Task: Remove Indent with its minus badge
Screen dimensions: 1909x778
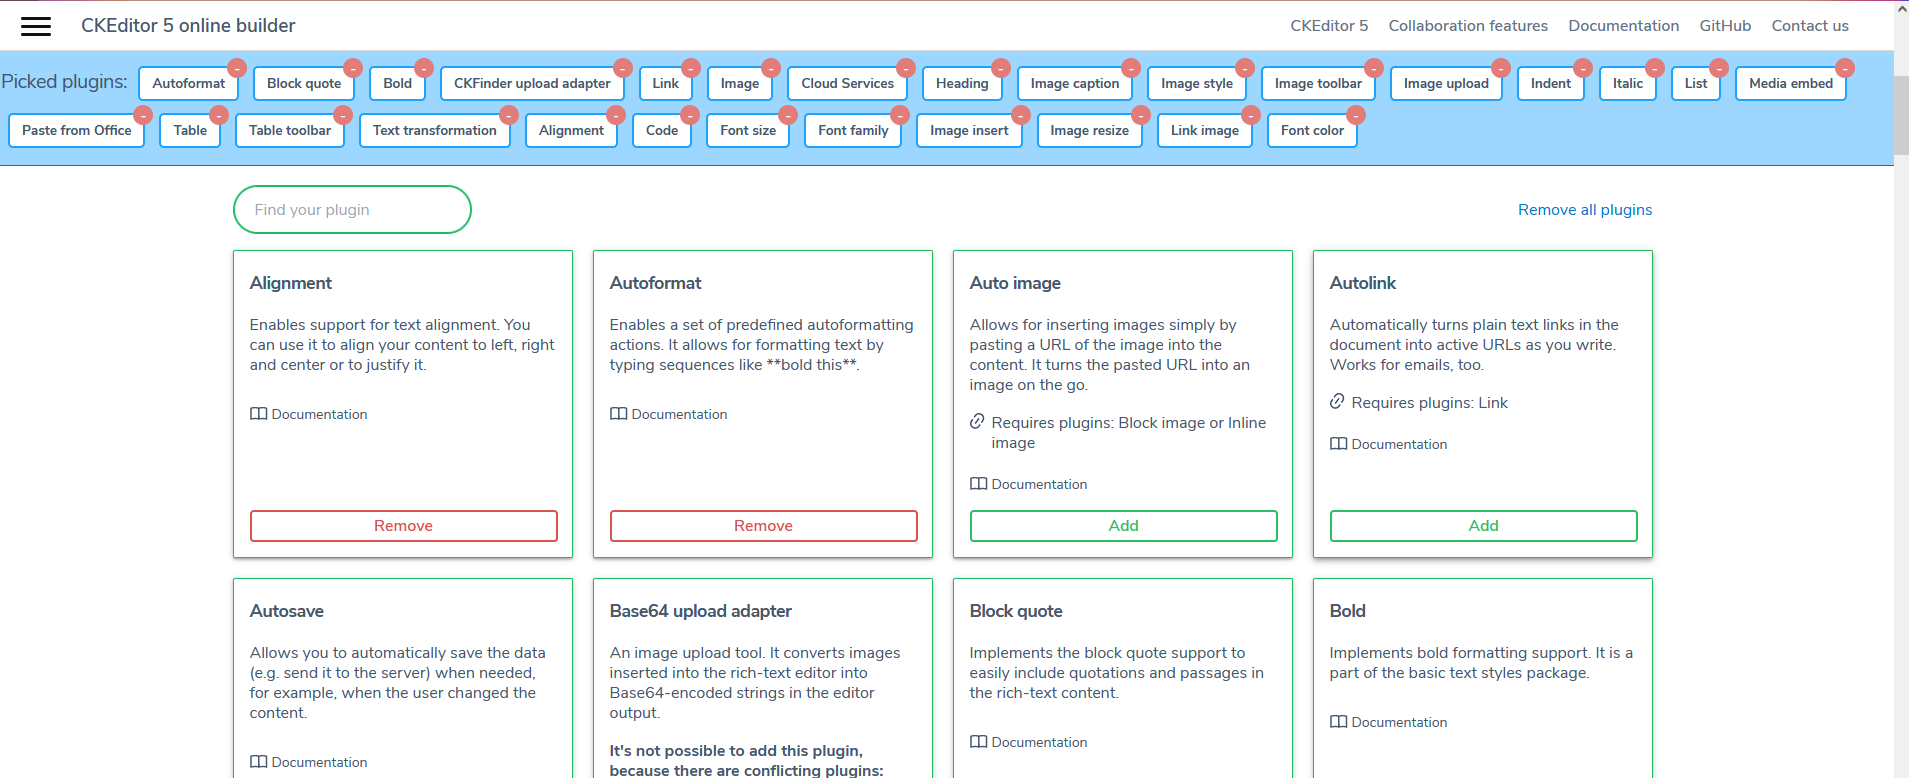Action: pyautogui.click(x=1583, y=68)
